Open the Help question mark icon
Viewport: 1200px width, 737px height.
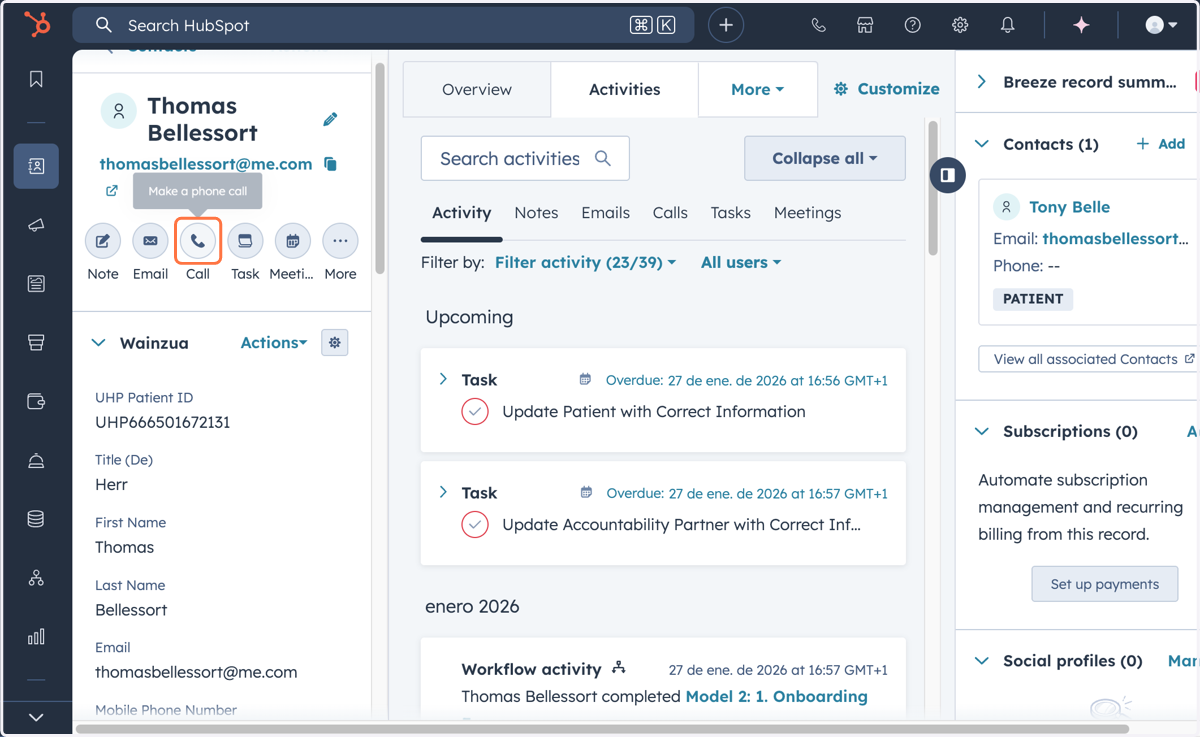point(912,25)
